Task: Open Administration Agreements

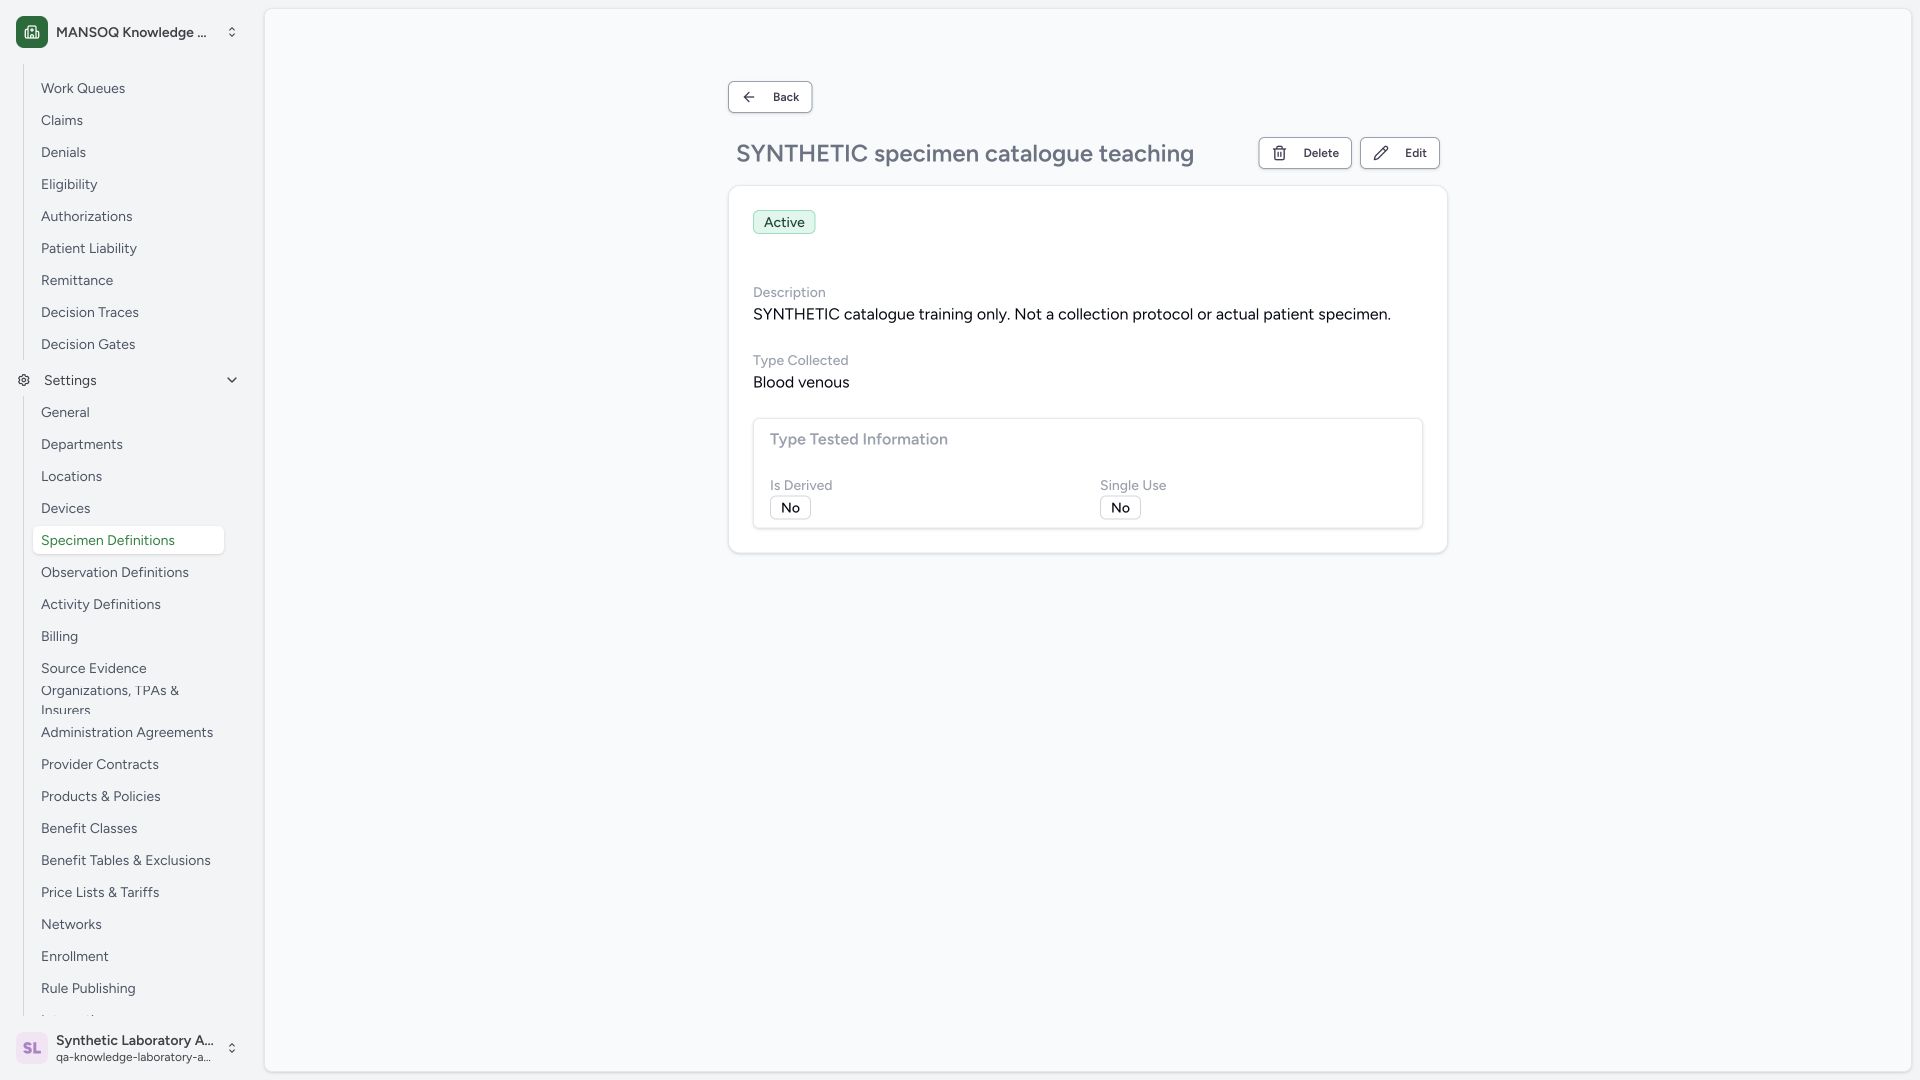Action: click(x=128, y=732)
